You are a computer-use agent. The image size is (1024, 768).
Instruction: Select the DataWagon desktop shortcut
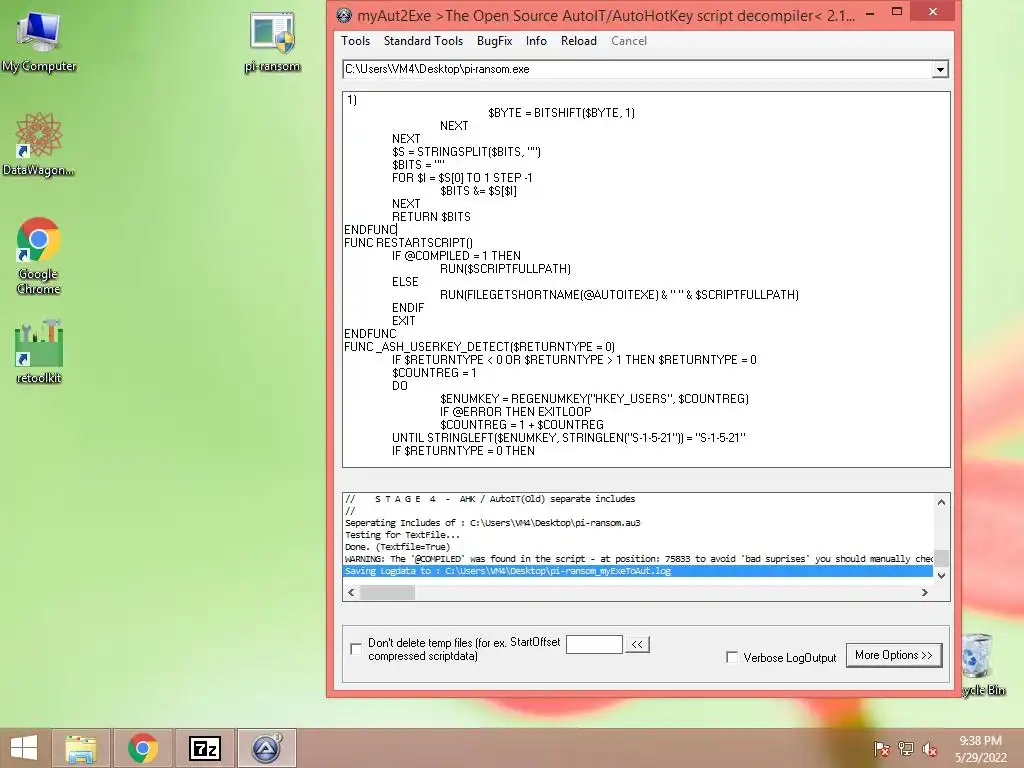click(39, 144)
